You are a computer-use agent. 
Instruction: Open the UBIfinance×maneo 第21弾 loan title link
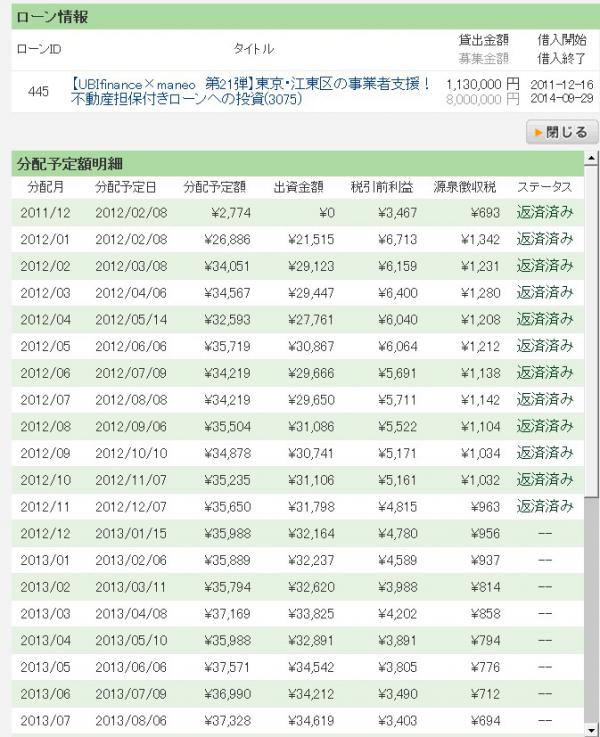(x=249, y=91)
